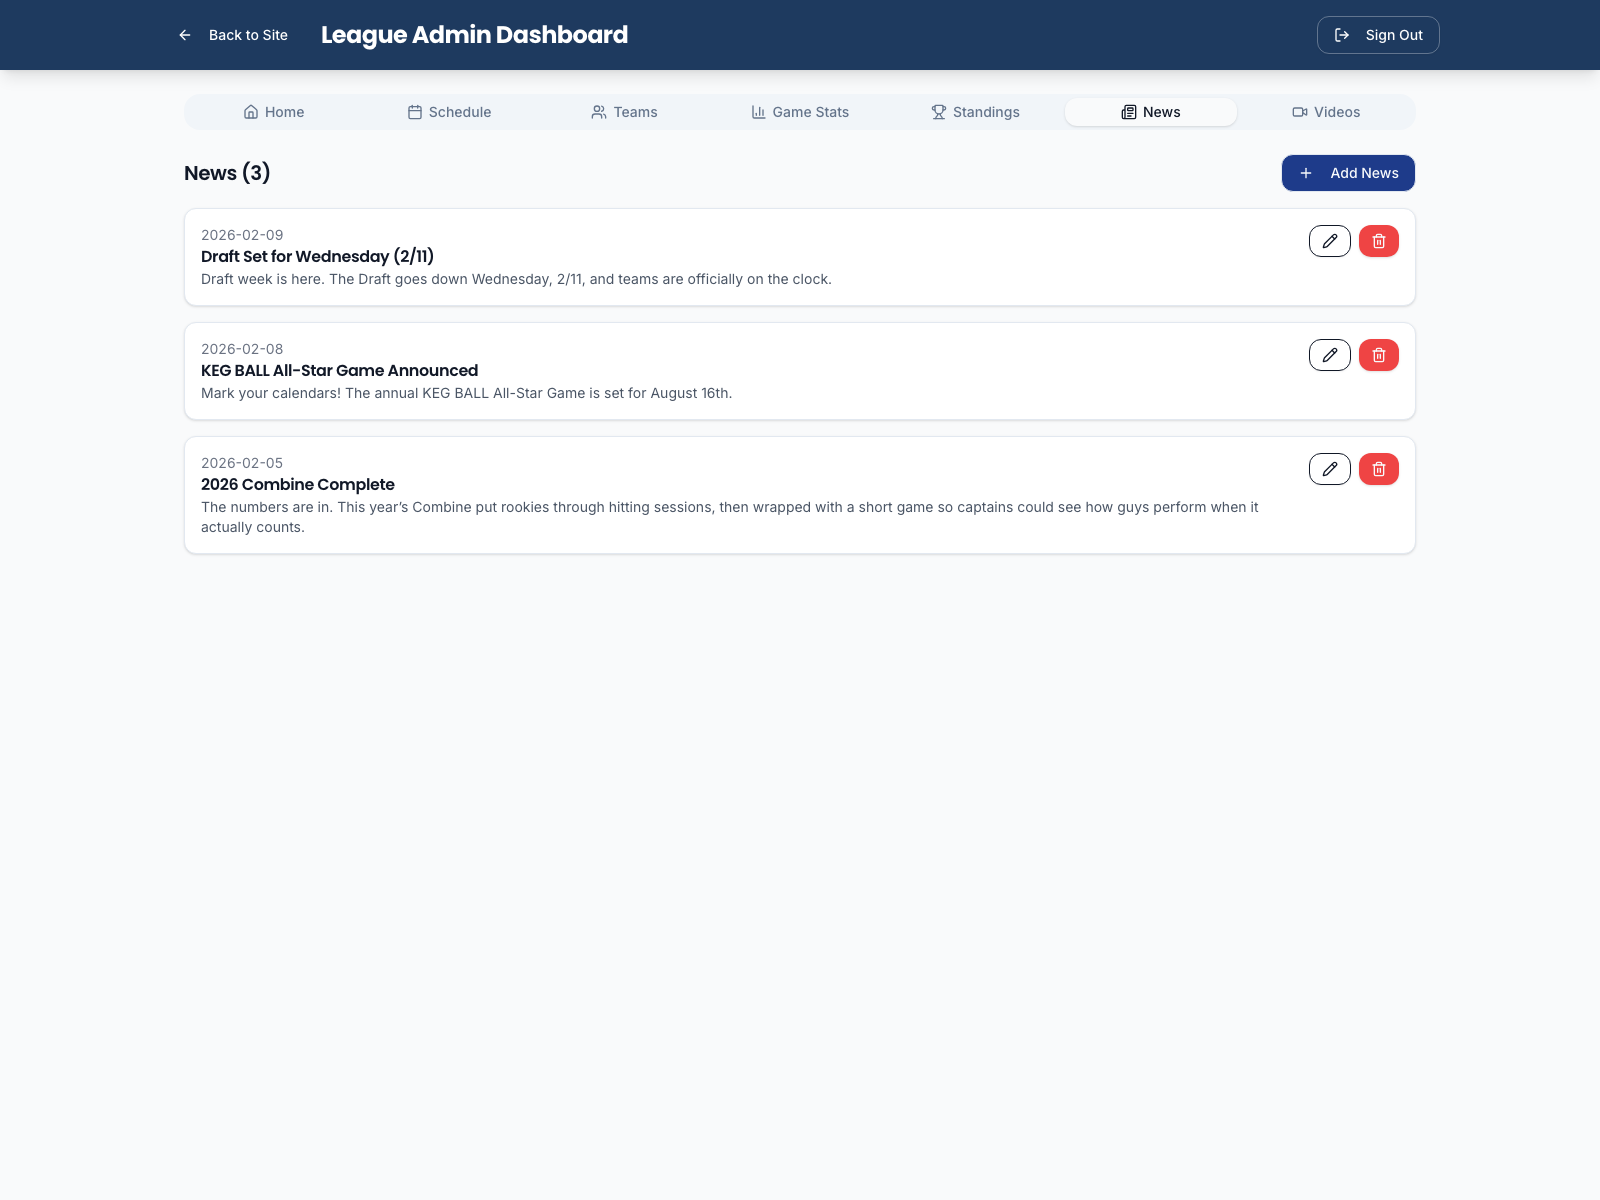Click the Home tab house icon
Image resolution: width=1600 pixels, height=1200 pixels.
(252, 112)
